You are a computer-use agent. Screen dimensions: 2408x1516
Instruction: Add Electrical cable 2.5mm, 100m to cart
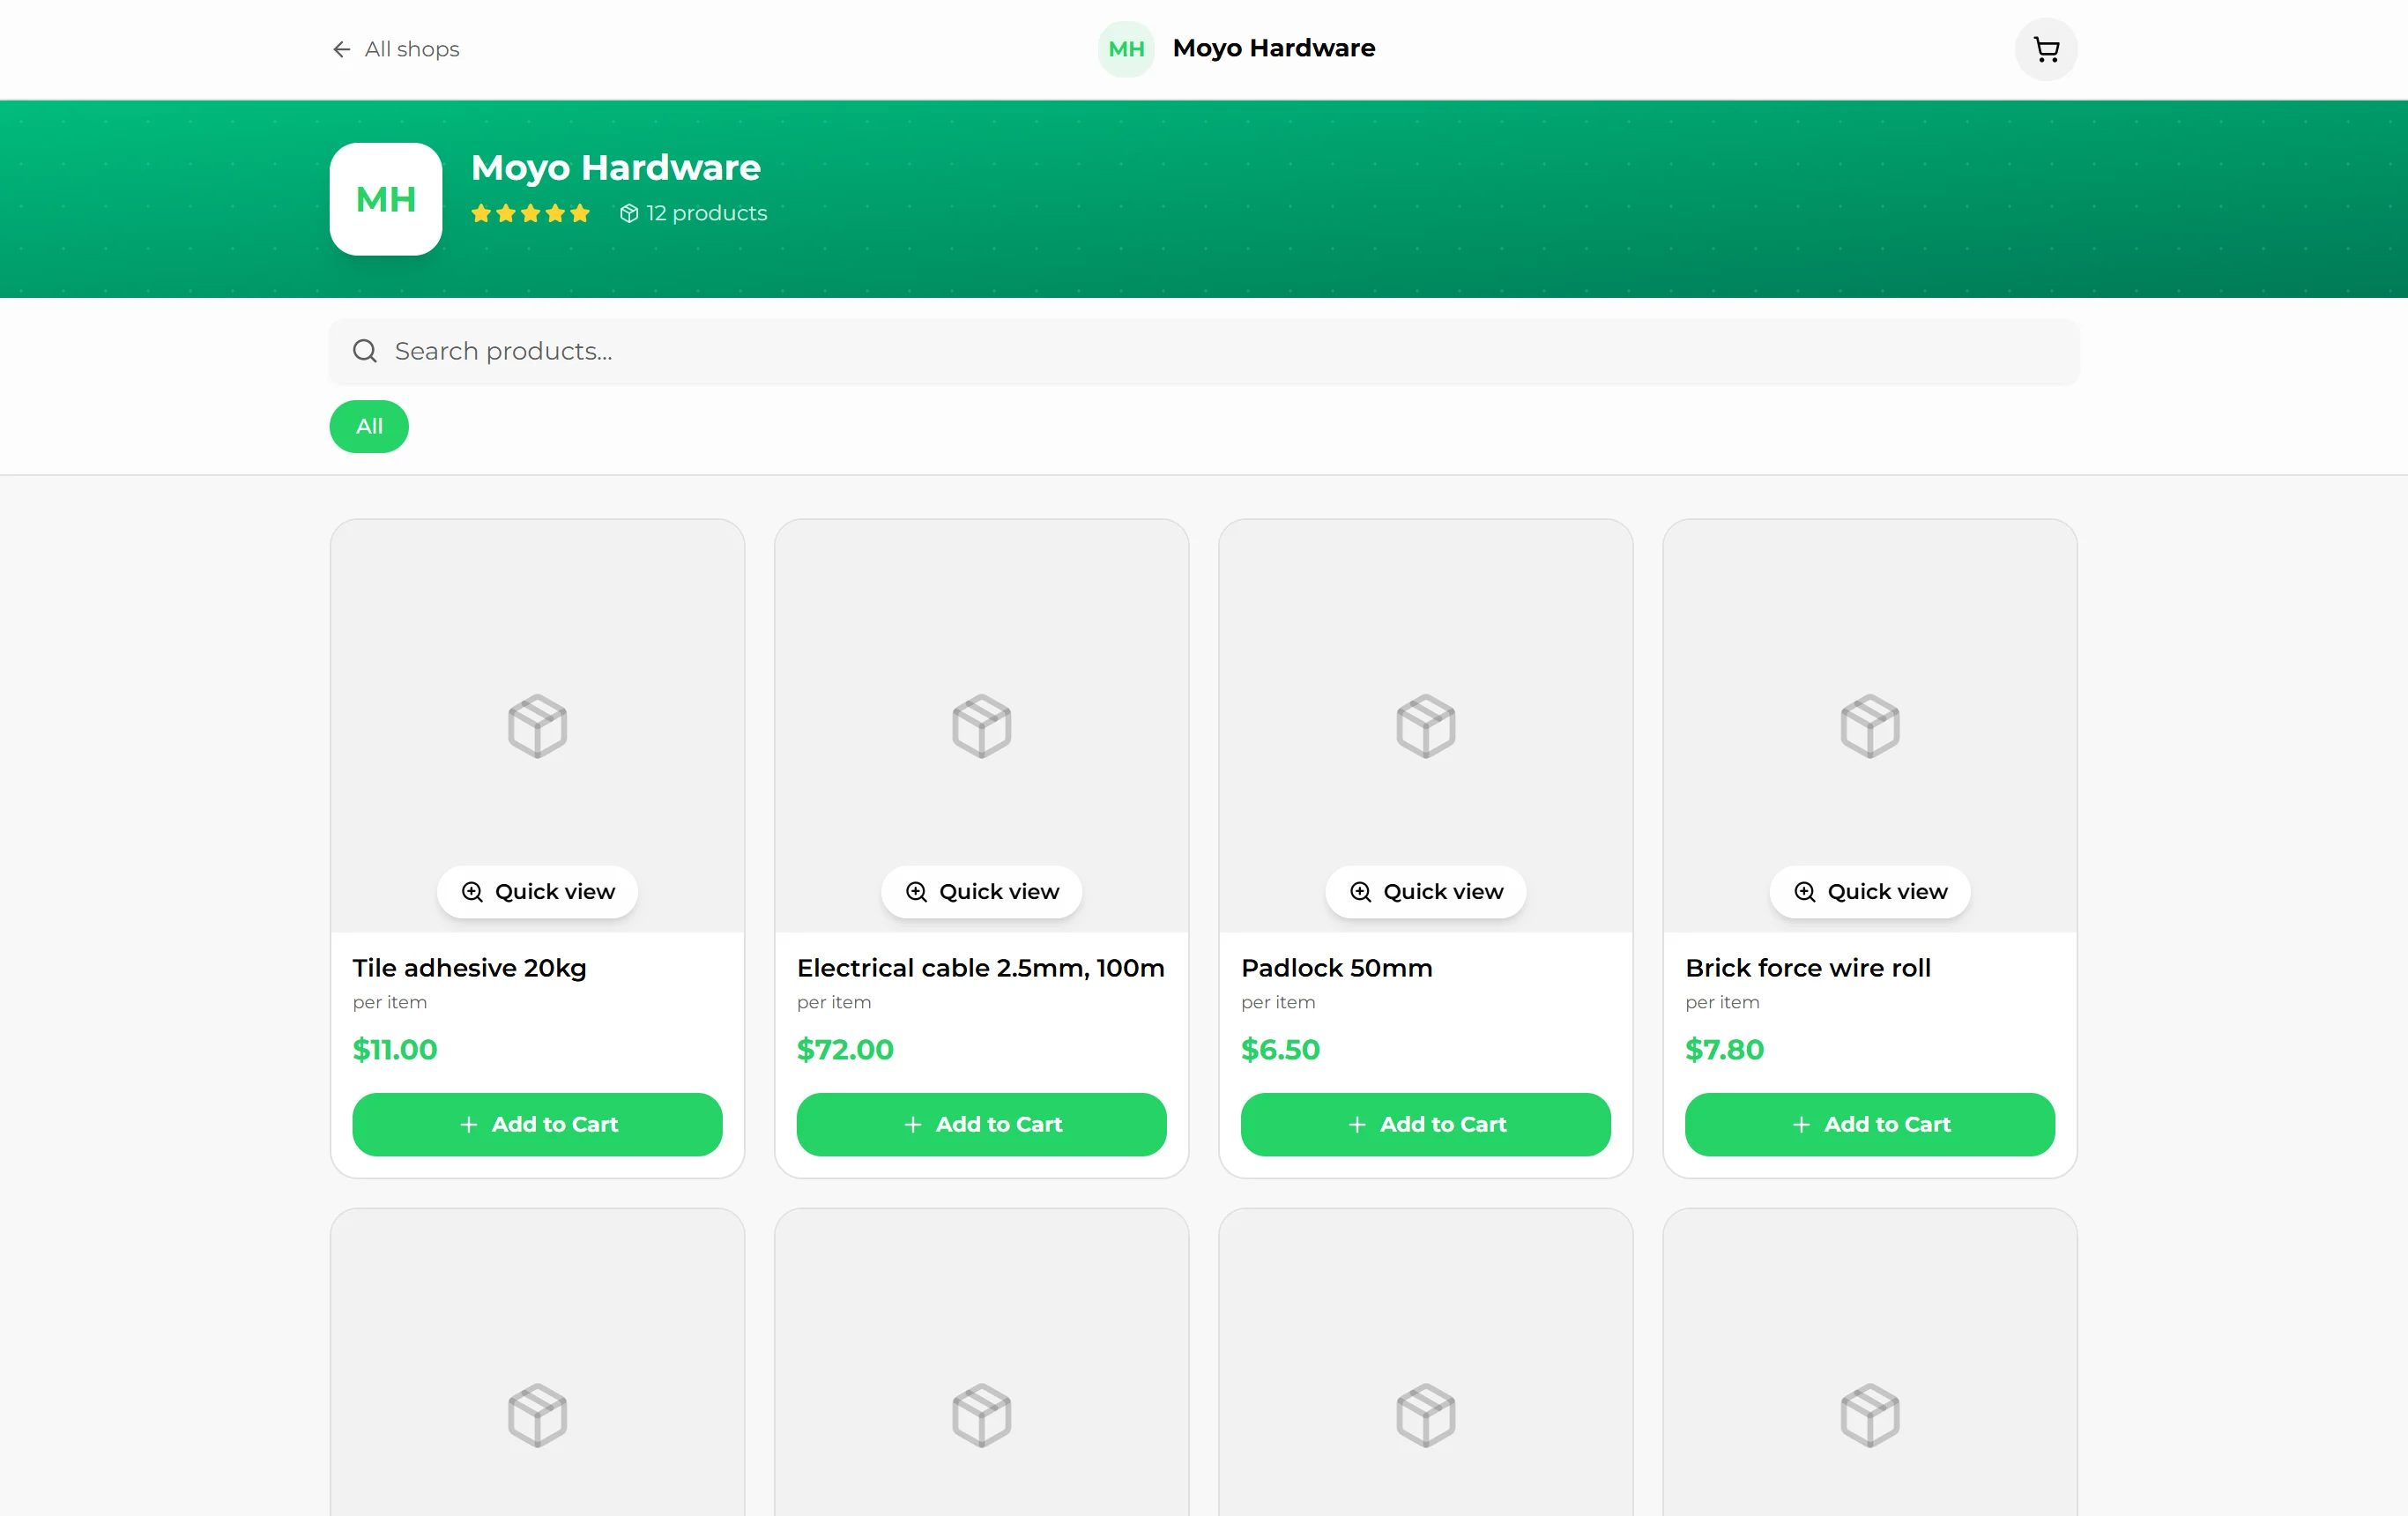981,1124
